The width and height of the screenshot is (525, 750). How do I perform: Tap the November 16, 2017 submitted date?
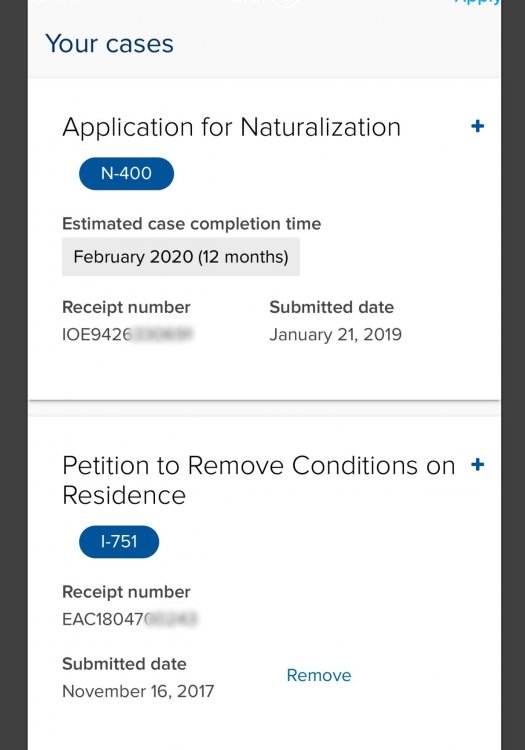[138, 691]
